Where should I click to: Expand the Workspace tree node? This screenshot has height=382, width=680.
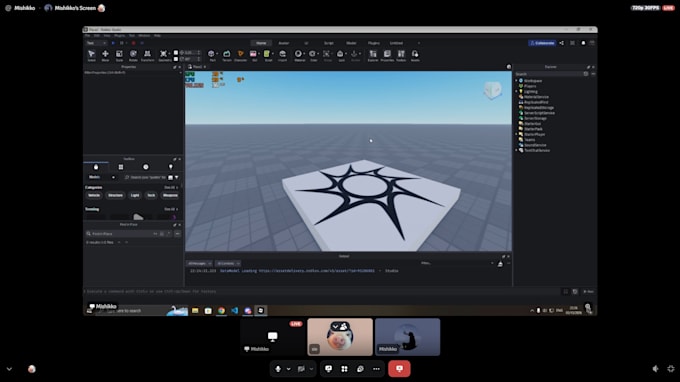pos(517,81)
